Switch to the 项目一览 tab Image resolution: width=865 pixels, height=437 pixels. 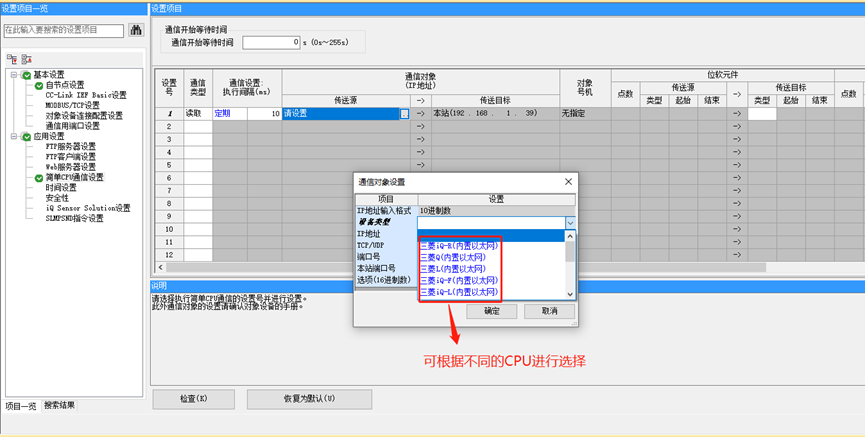tap(20, 405)
